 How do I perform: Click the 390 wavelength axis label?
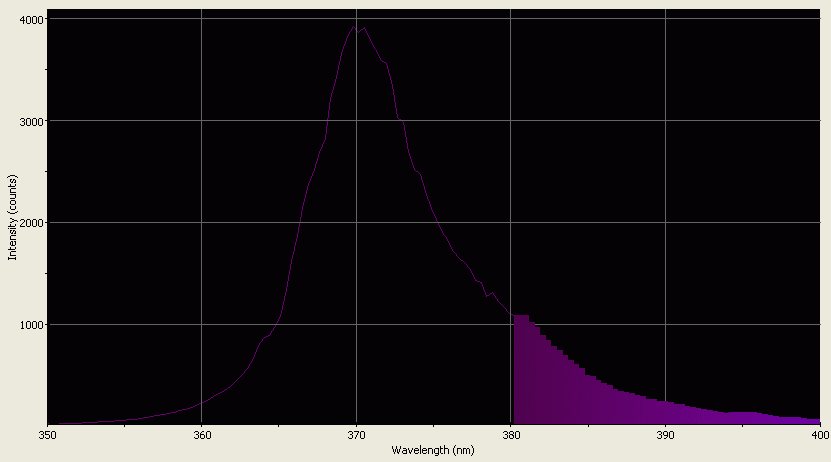(665, 435)
